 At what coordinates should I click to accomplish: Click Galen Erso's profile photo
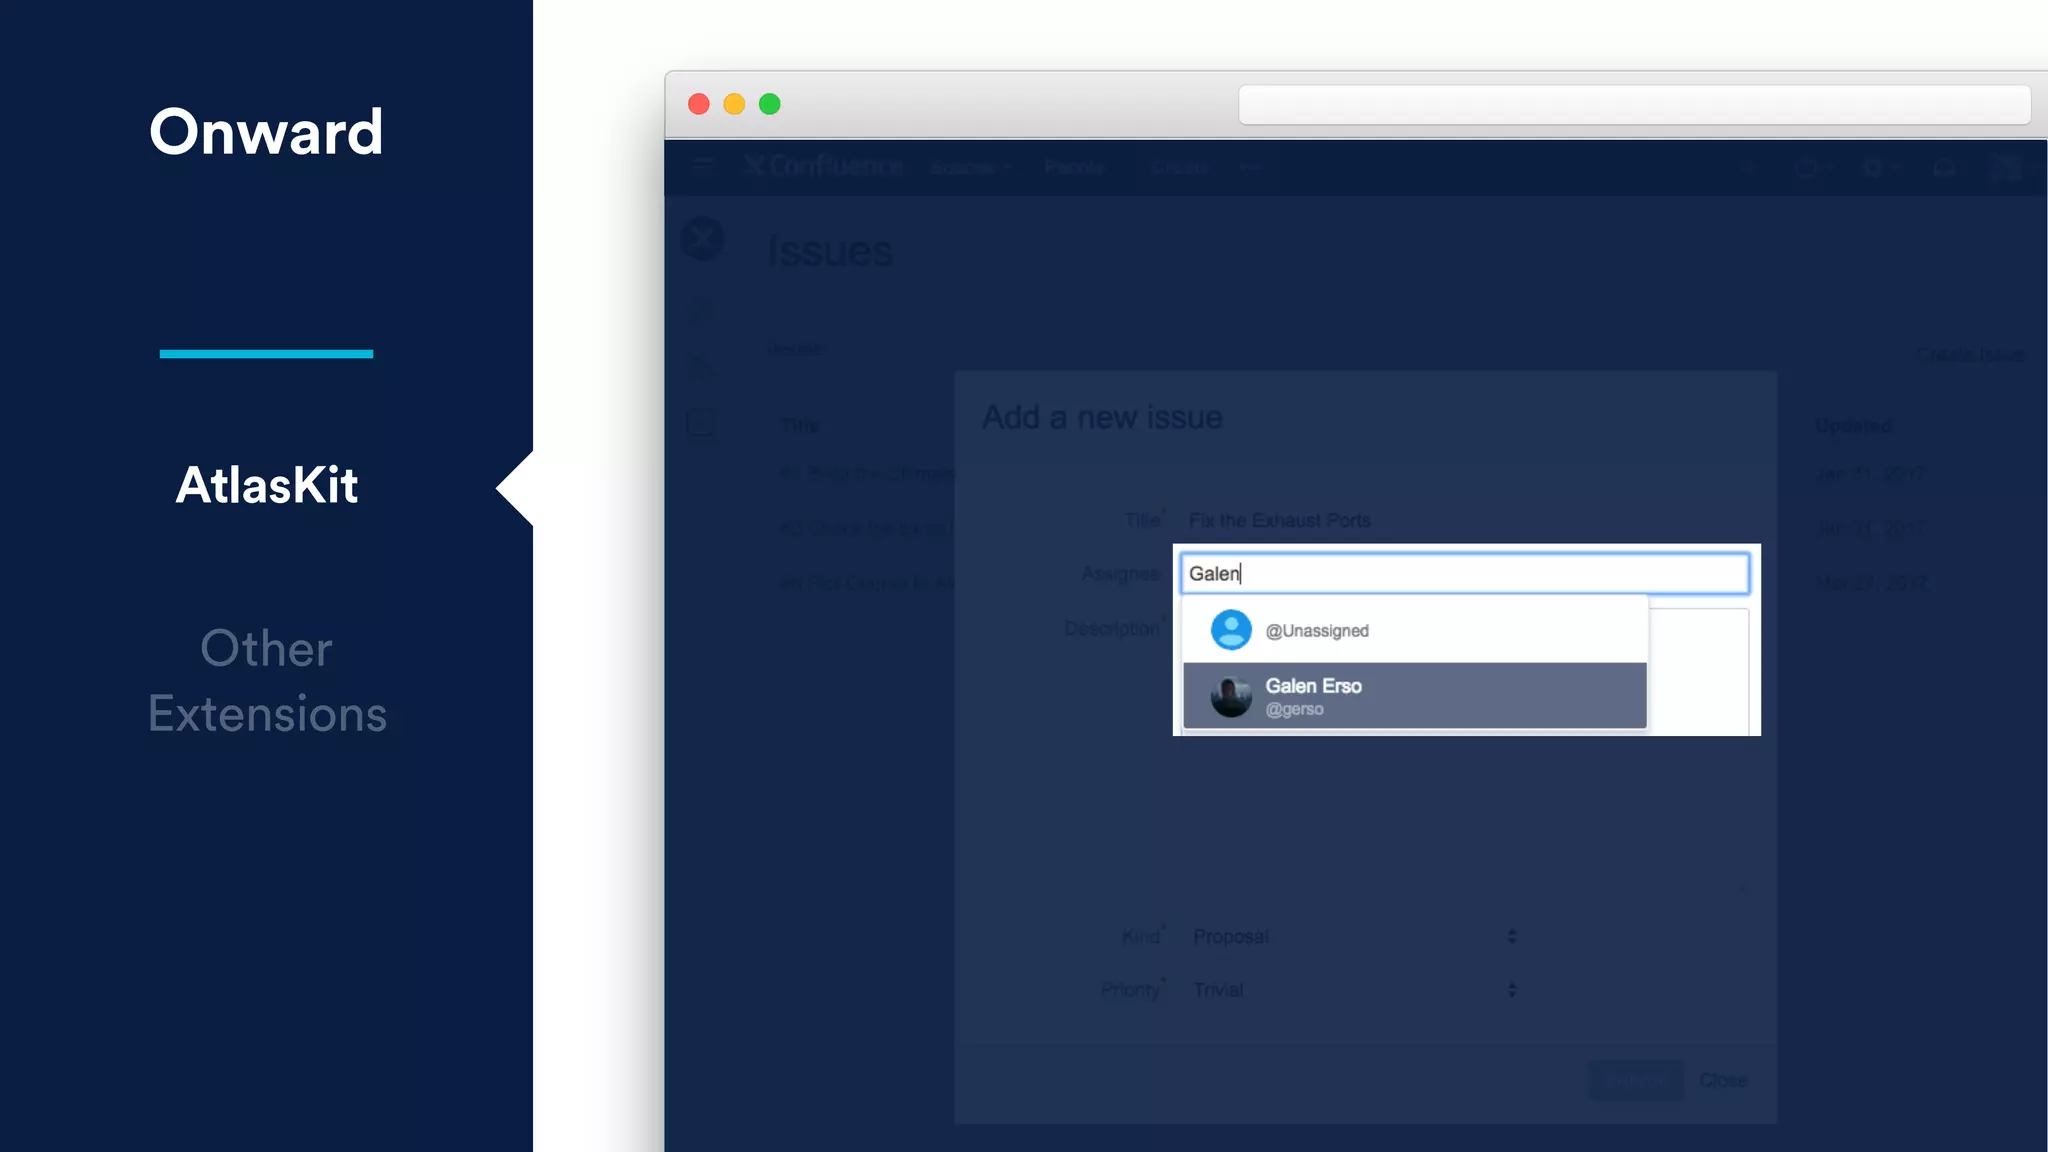tap(1231, 696)
